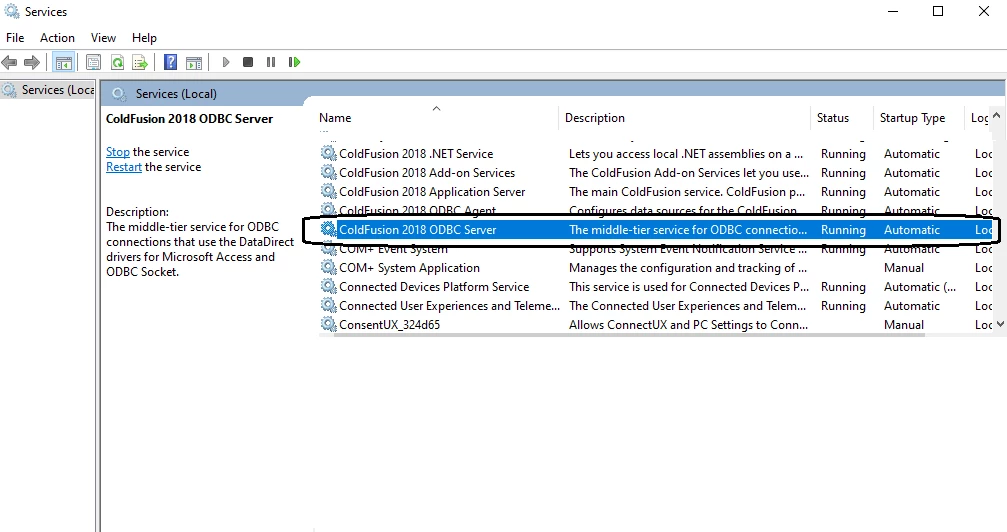The width and height of the screenshot is (1007, 532).
Task: Select ConsentUX_324d65 row name
Action: pos(390,325)
